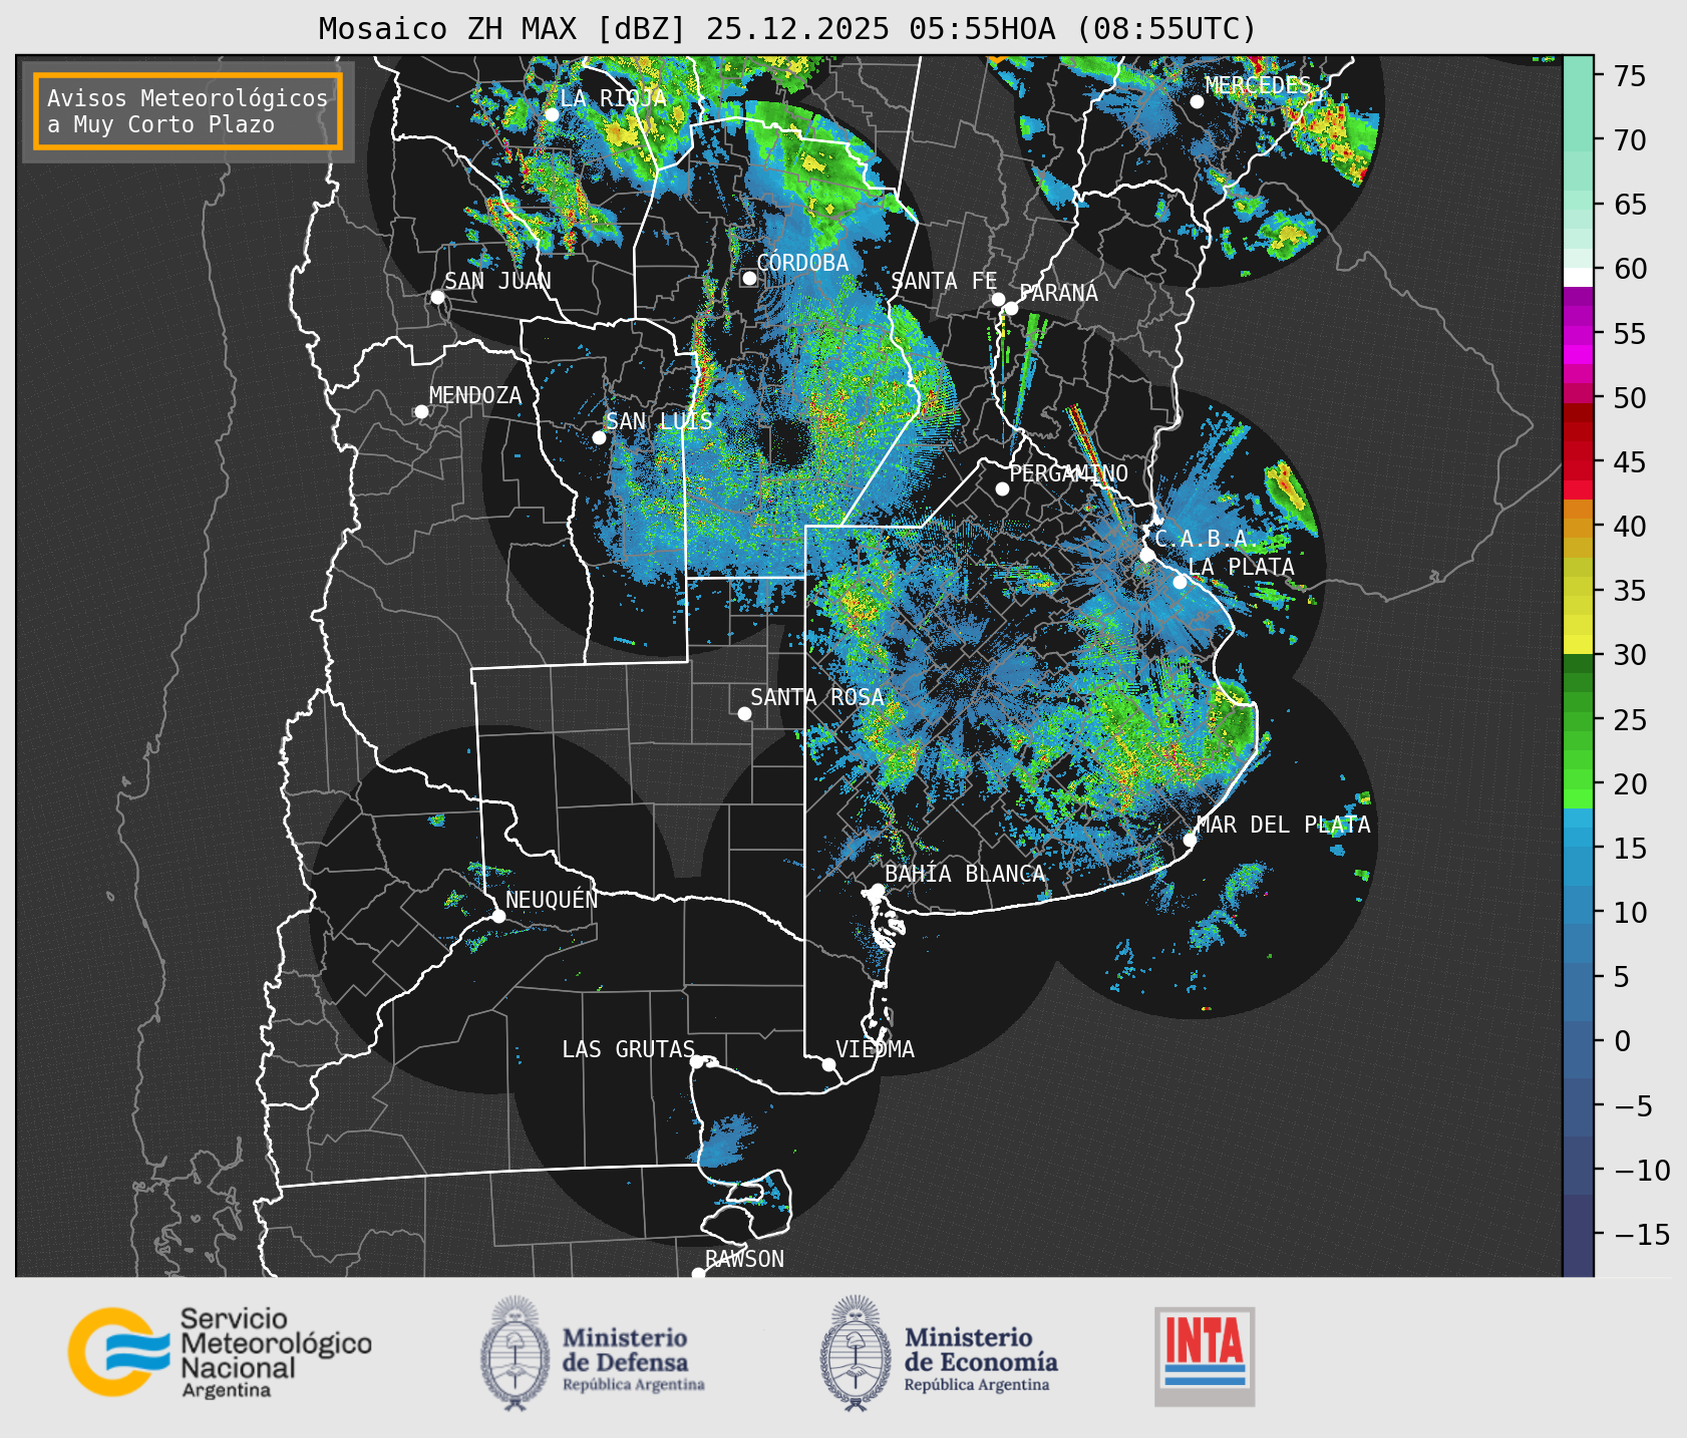Click the Mar del Plata label text
The height and width of the screenshot is (1438, 1687).
click(1283, 824)
